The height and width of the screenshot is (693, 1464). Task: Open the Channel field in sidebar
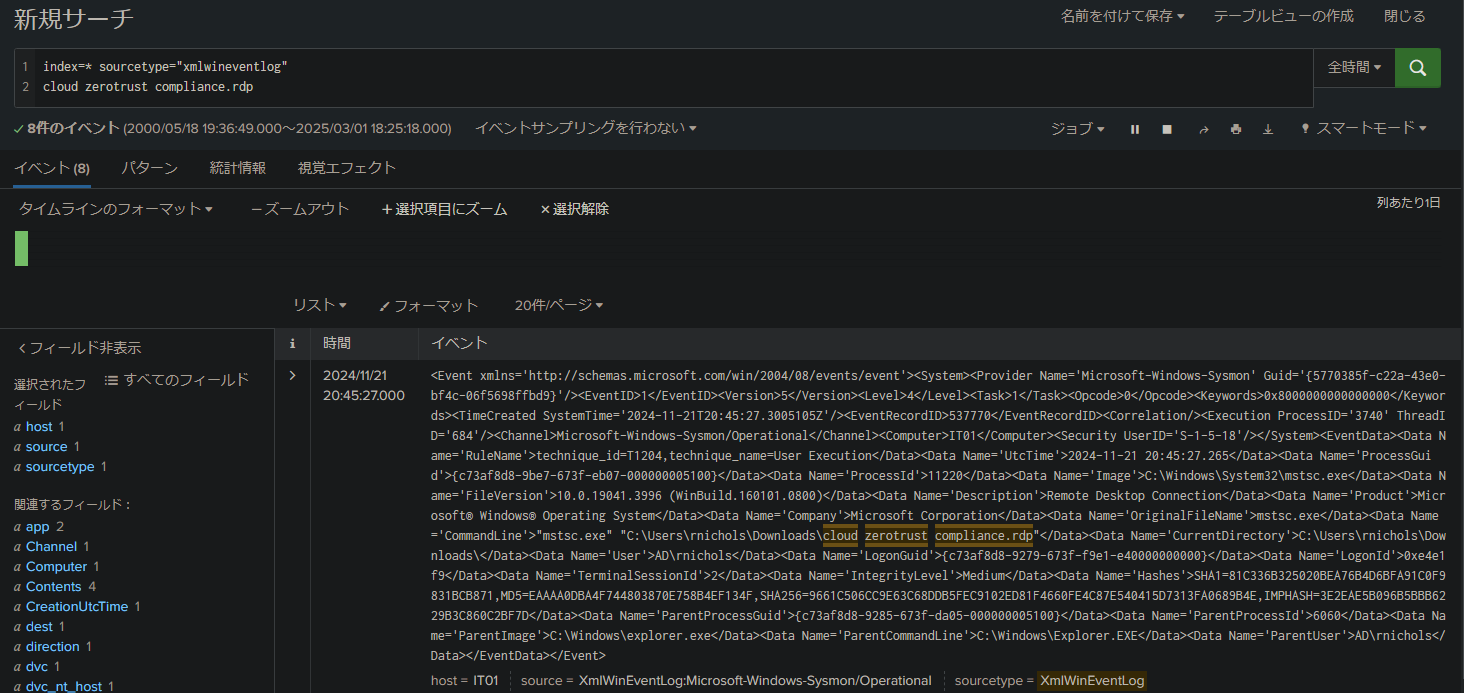(x=51, y=546)
